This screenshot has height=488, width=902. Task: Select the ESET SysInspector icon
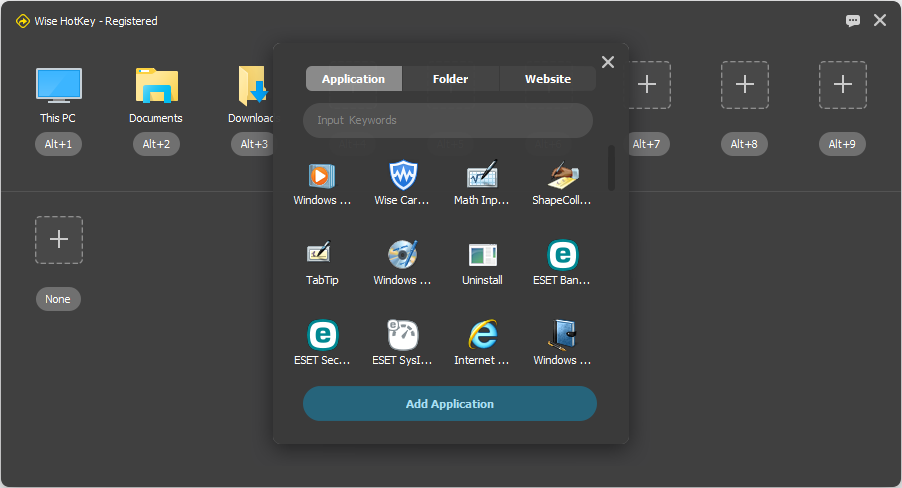tap(403, 335)
